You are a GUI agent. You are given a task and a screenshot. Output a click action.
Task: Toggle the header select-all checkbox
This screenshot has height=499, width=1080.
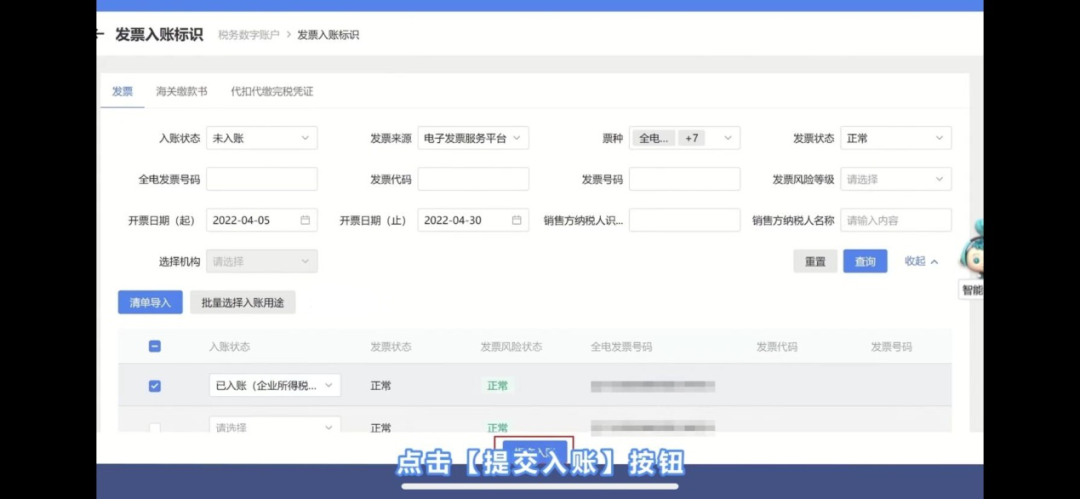pos(155,347)
